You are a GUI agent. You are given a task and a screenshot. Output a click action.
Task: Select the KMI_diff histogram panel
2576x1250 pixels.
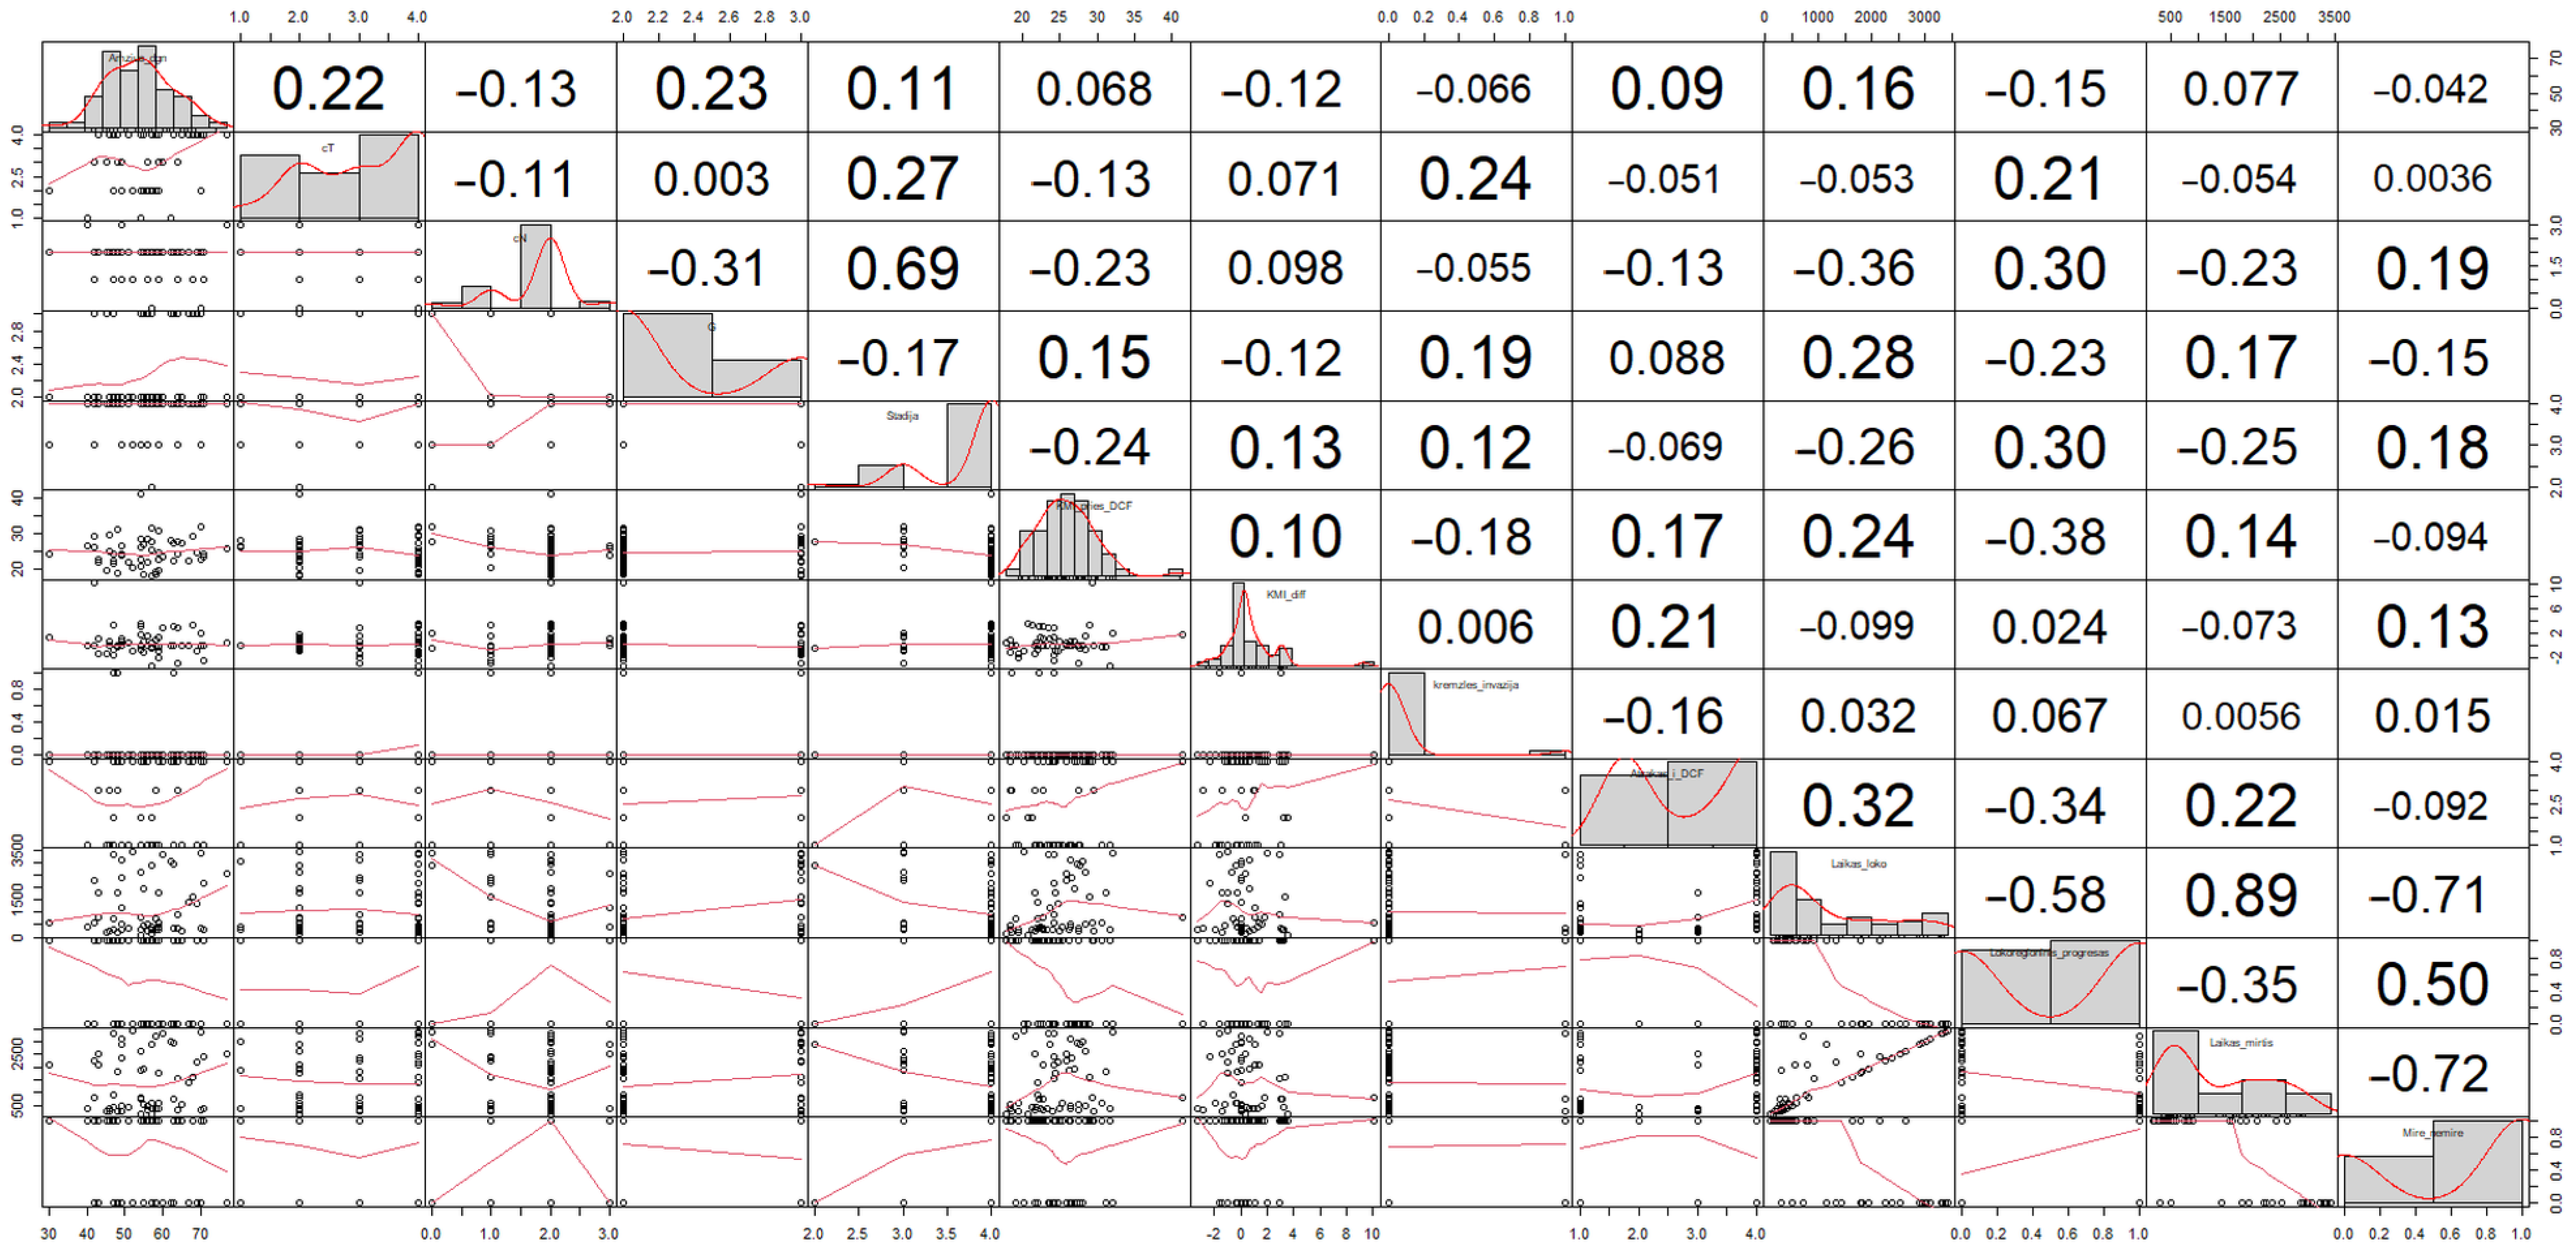coord(1285,626)
